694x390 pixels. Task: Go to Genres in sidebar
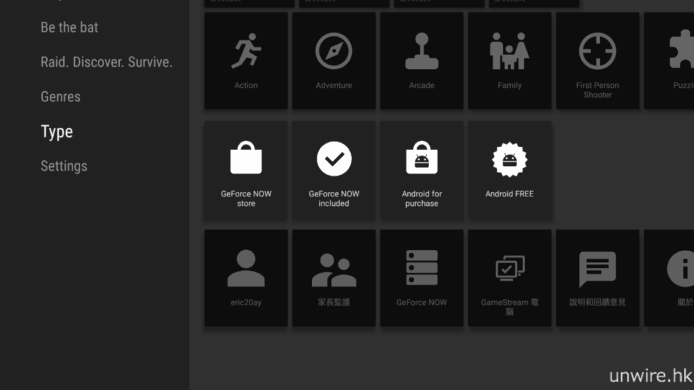tap(61, 97)
